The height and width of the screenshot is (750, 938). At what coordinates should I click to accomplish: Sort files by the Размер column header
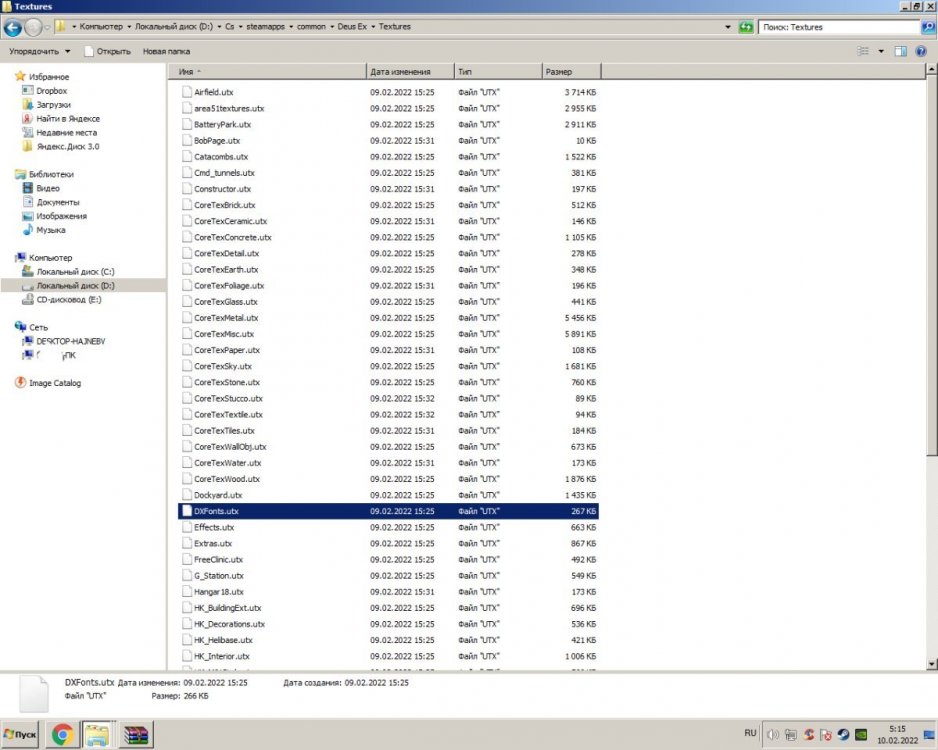pos(571,72)
